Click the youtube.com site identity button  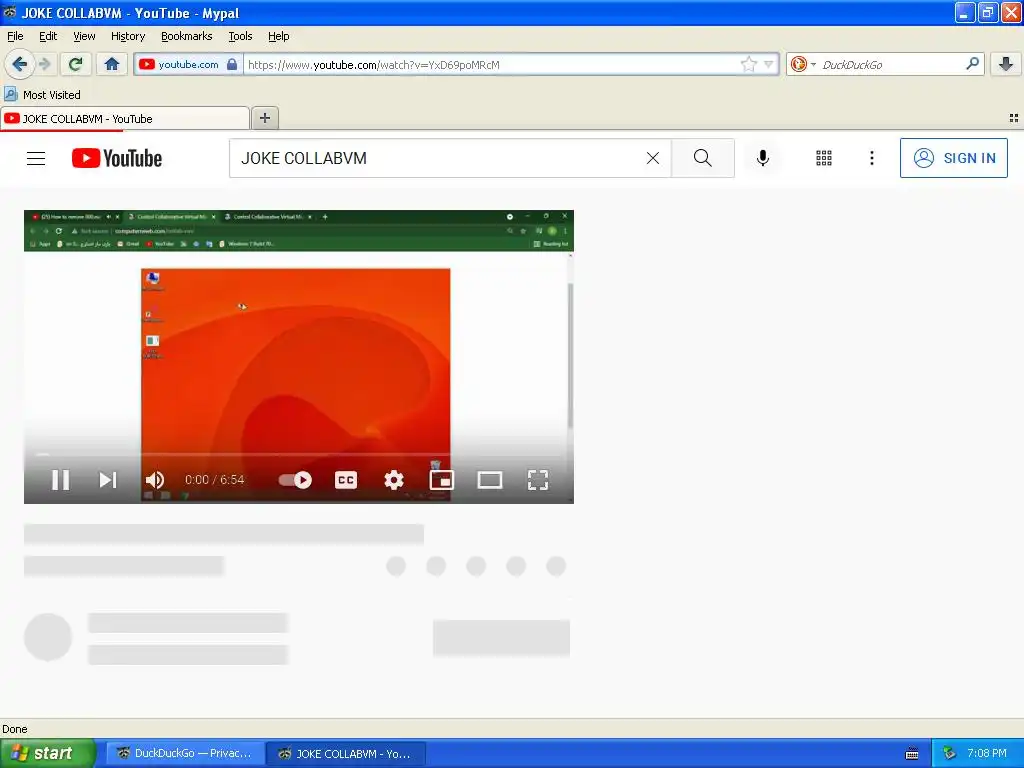click(x=189, y=64)
